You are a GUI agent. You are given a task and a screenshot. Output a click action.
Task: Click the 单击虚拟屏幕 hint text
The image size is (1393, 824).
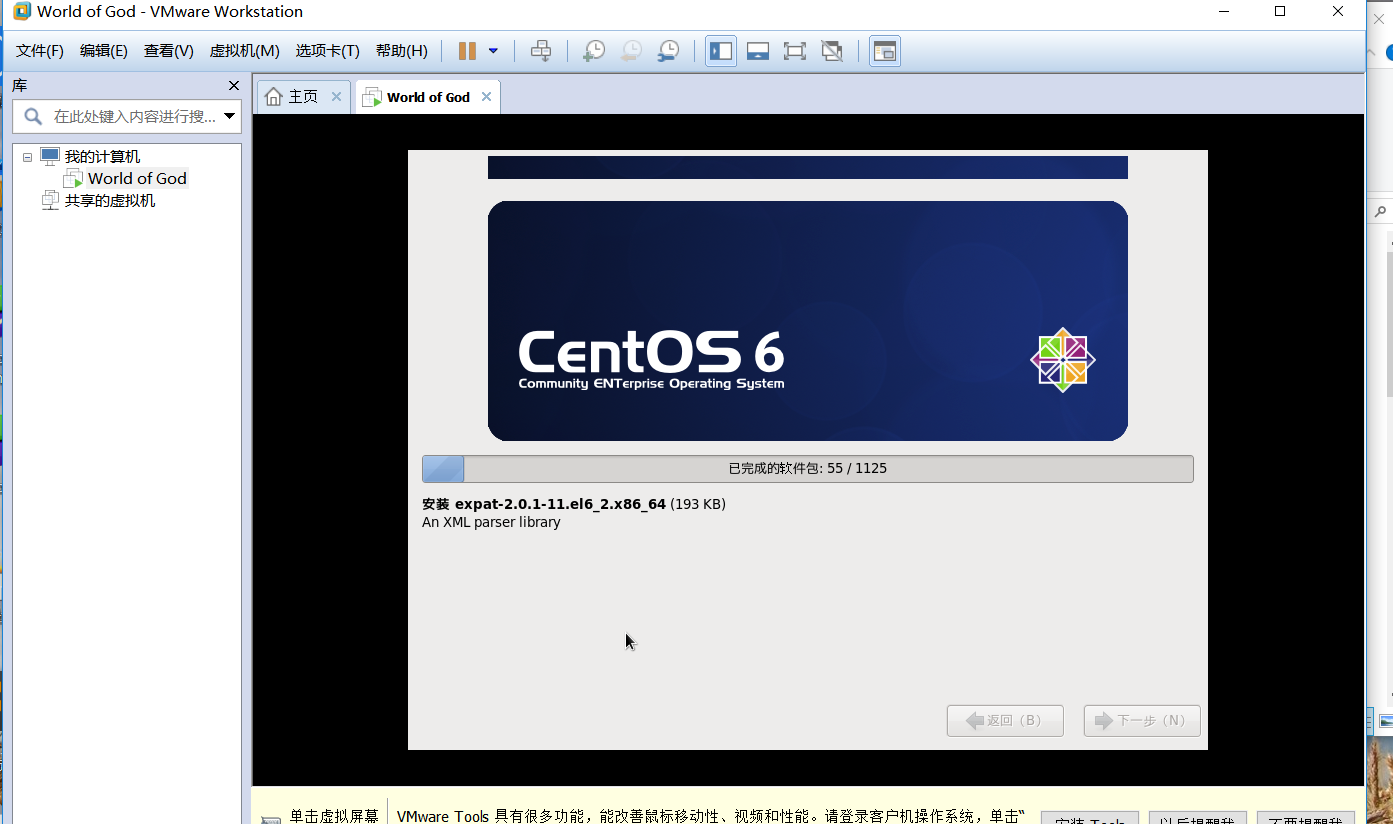334,816
